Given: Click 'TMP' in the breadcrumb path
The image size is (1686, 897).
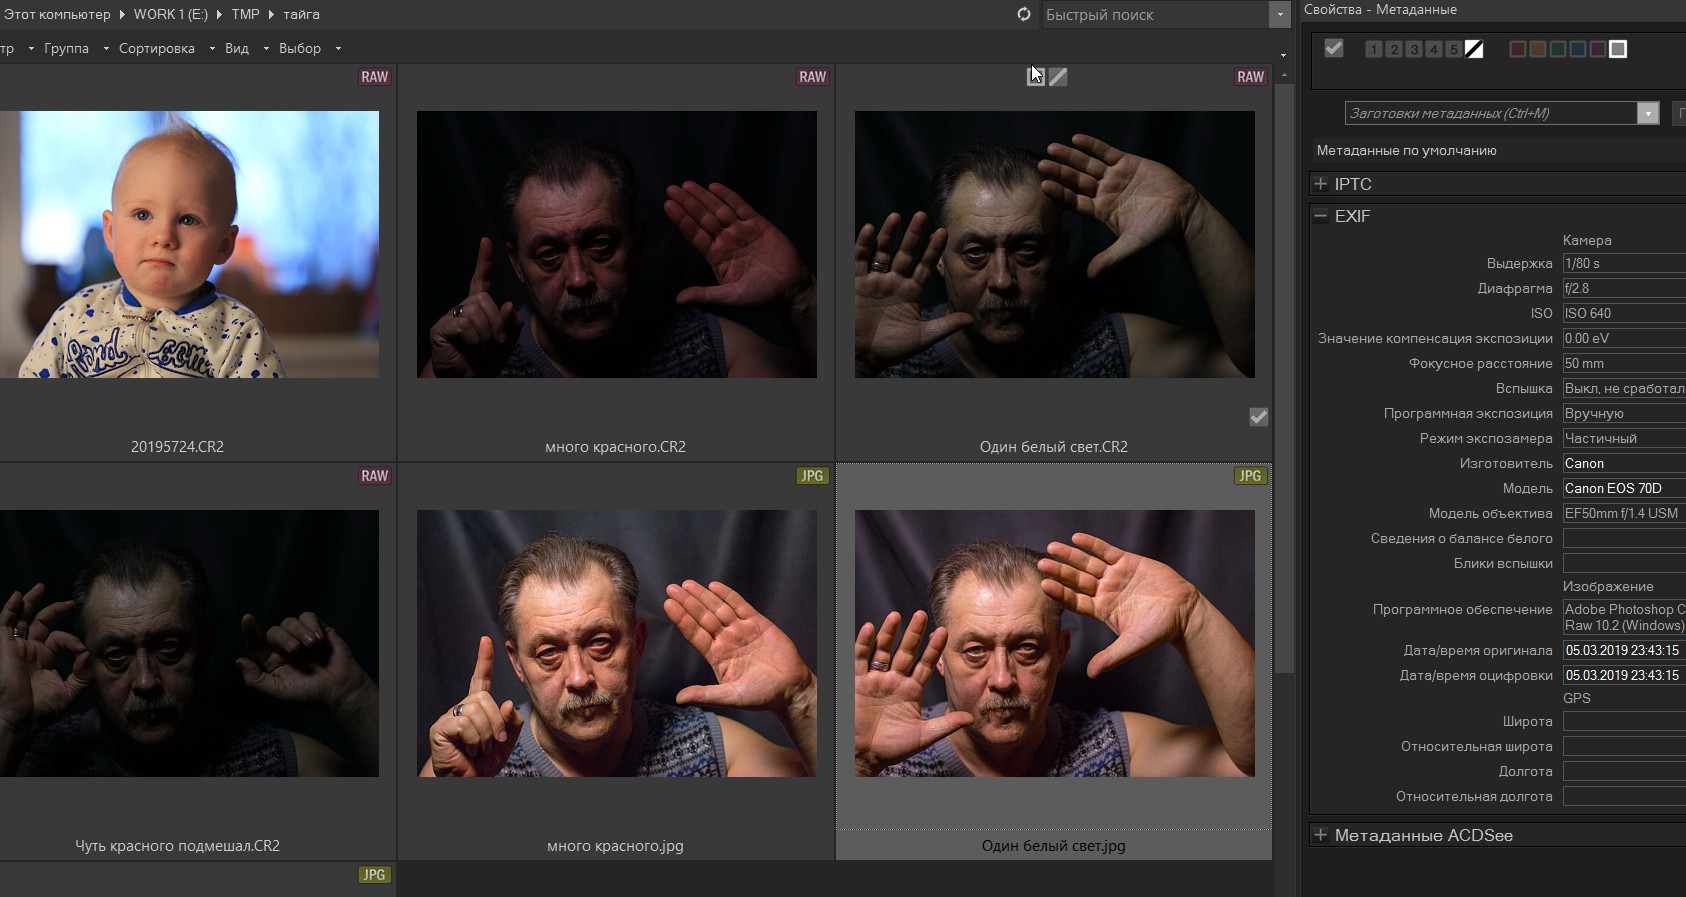Looking at the screenshot, I should click(245, 14).
